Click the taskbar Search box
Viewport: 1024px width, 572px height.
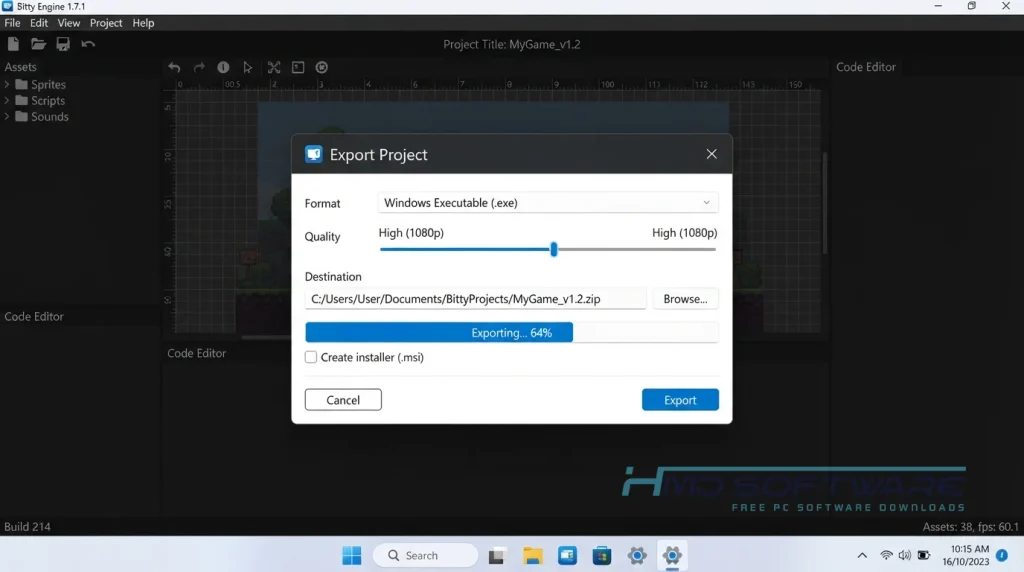425,555
